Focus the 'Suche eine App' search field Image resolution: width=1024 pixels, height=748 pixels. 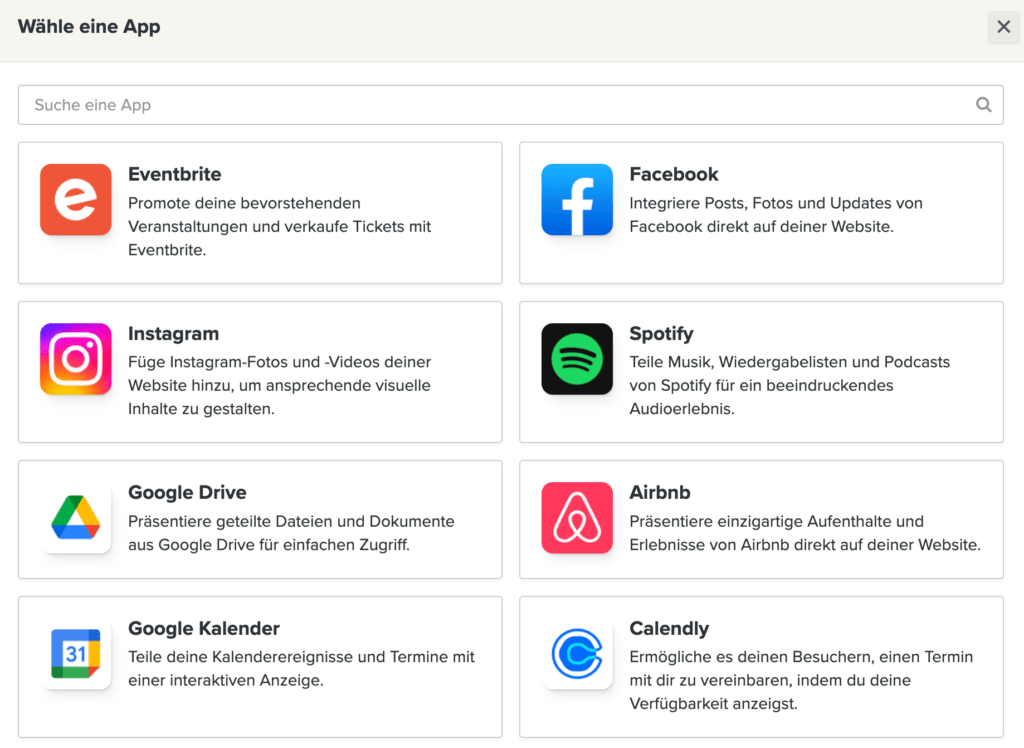(511, 105)
